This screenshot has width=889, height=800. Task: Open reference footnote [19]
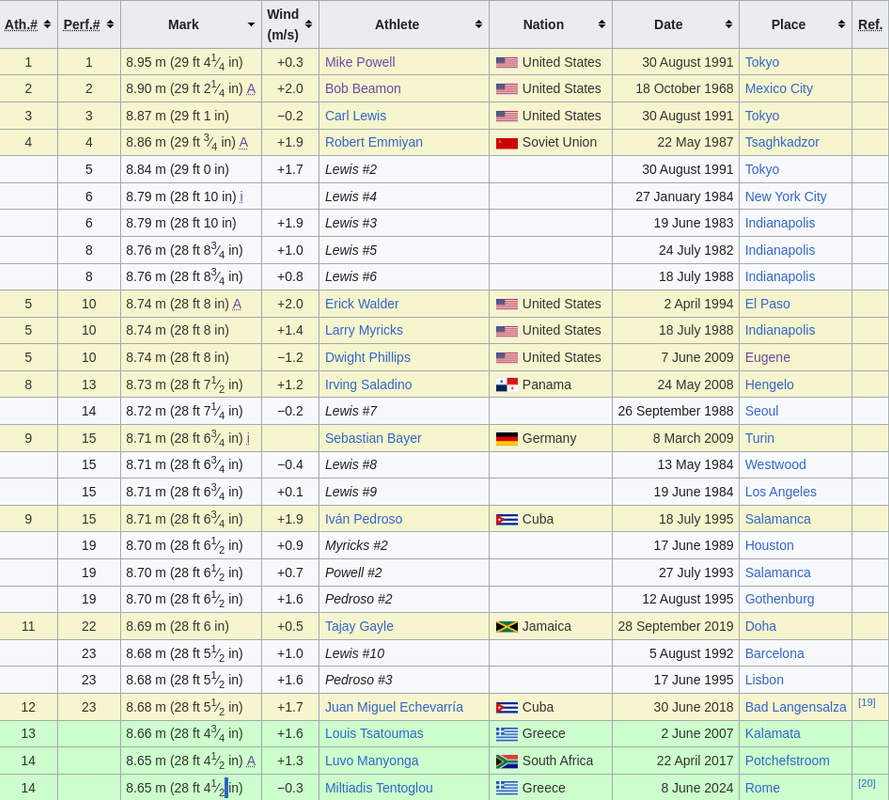pos(866,702)
